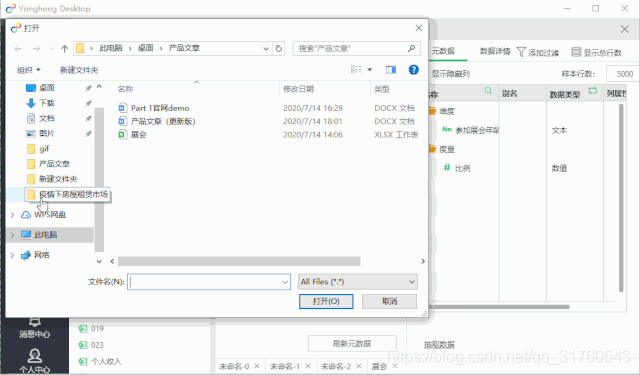Toggle the preview pane icon
The image size is (640, 375).
(x=391, y=70)
